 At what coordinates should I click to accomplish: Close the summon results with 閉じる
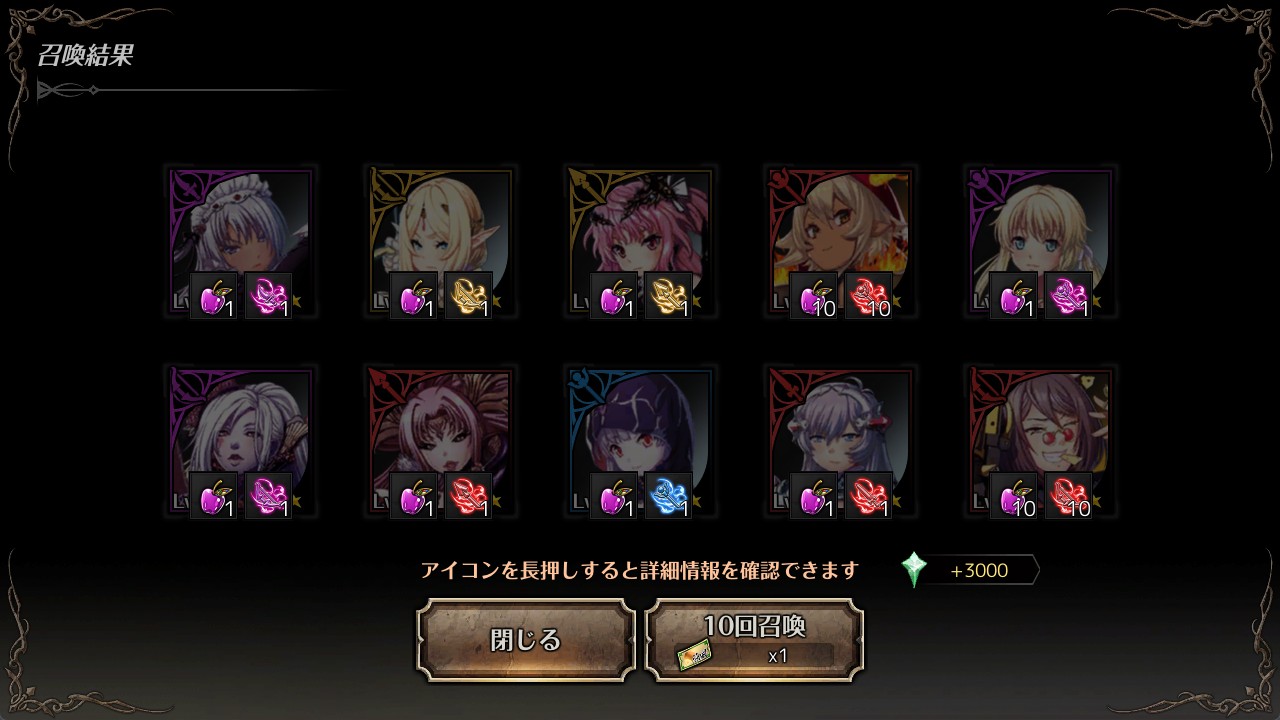coord(526,640)
